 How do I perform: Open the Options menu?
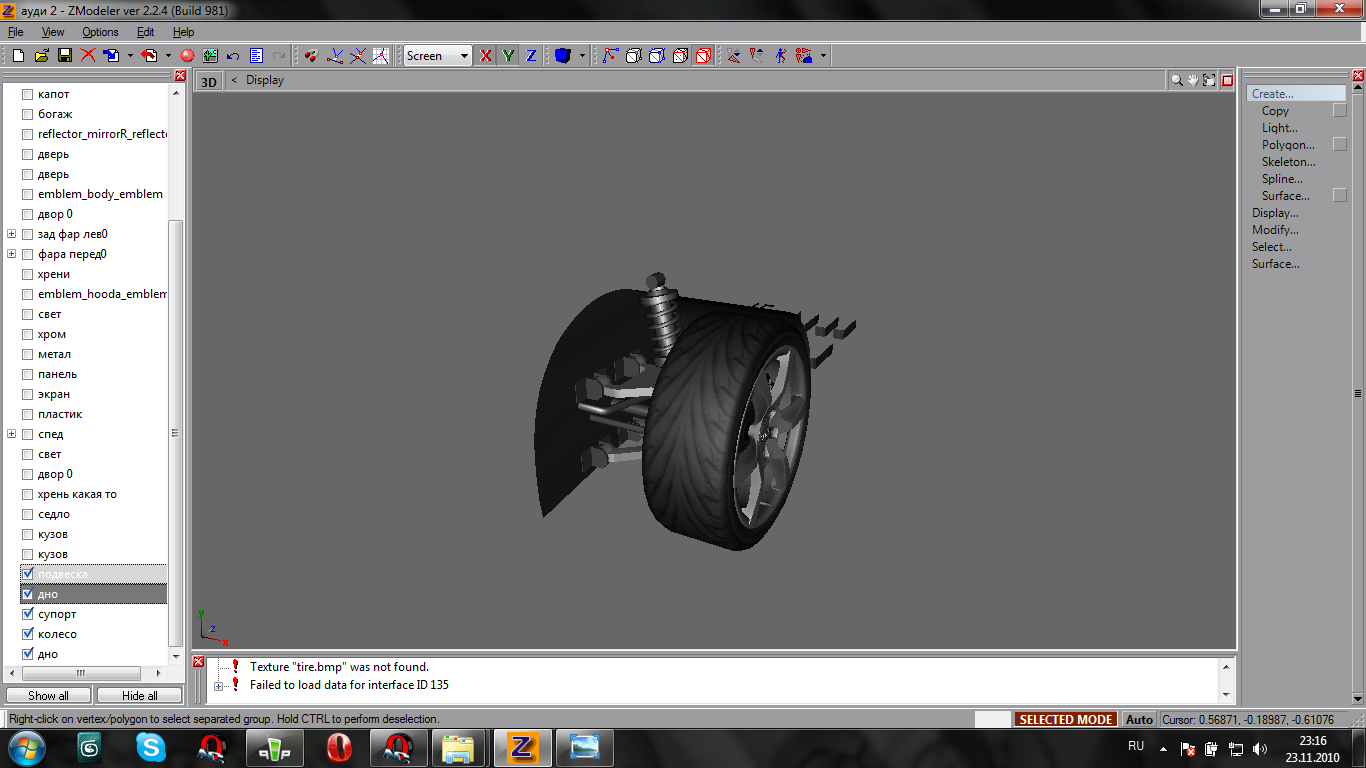coord(100,32)
